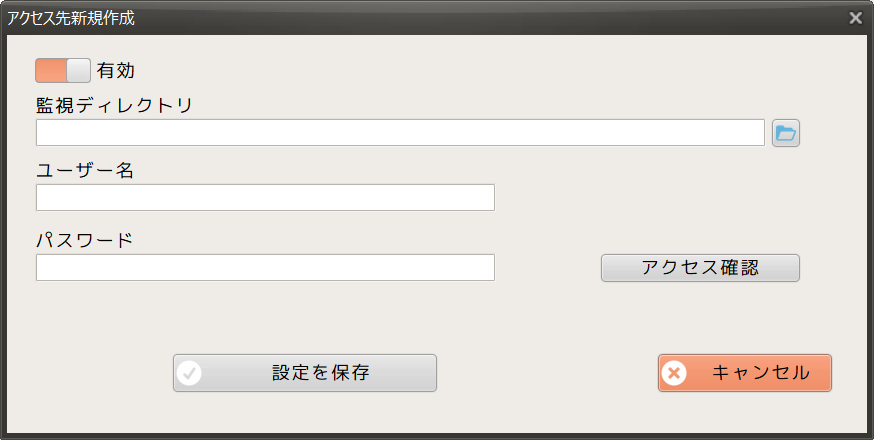Click the orange track of the 有効 switch
Image resolution: width=874 pixels, height=440 pixels.
tap(50, 70)
